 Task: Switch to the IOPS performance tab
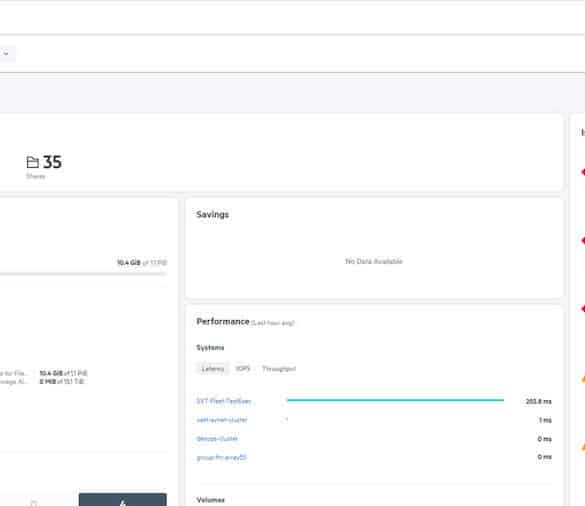click(x=243, y=369)
